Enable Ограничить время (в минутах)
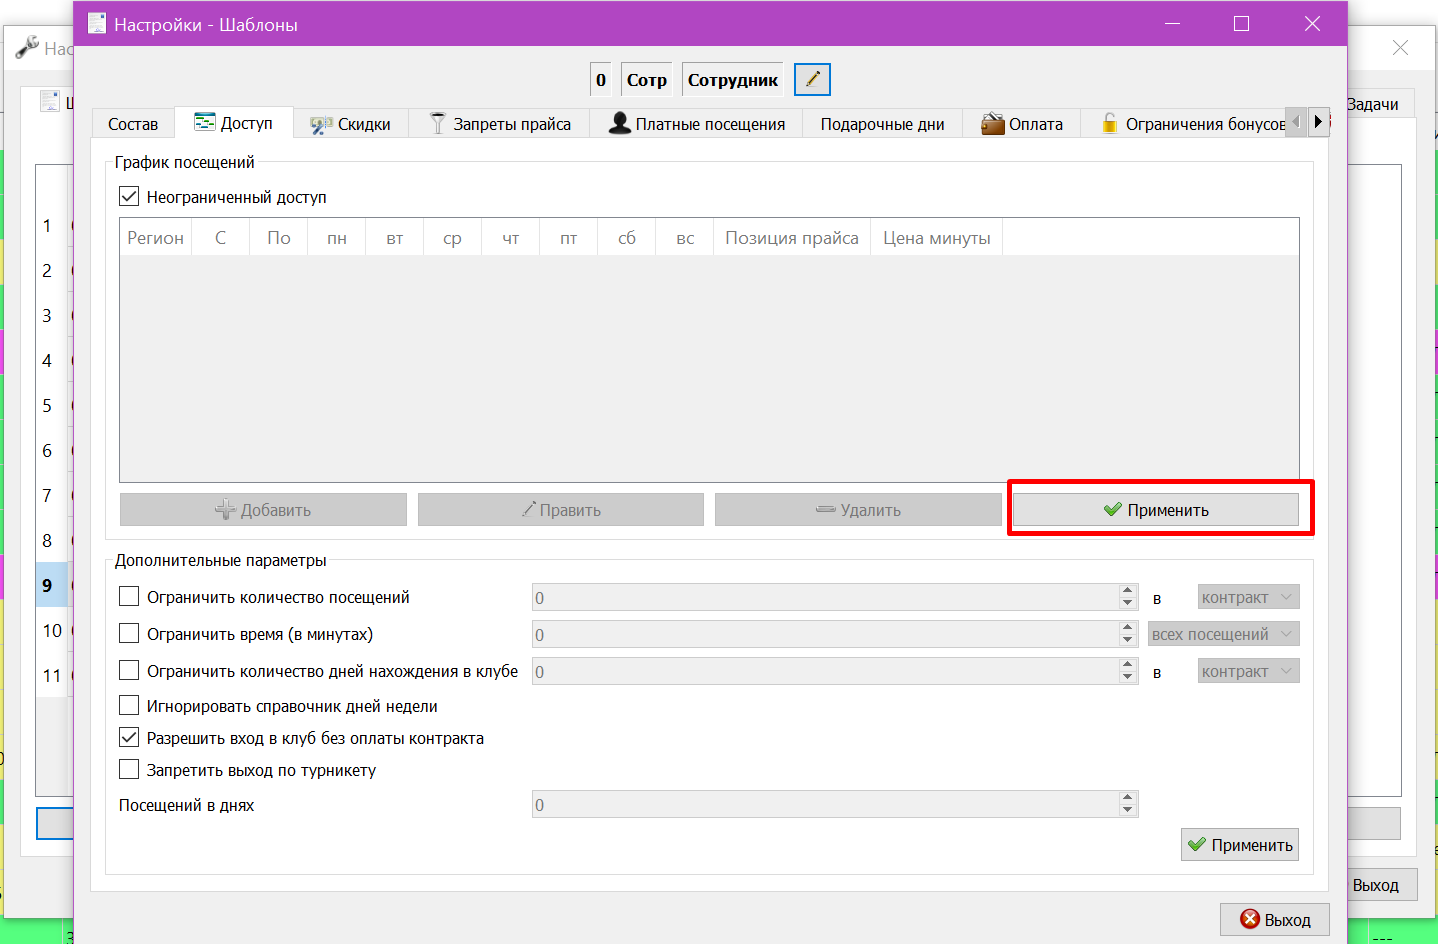1438x944 pixels. click(129, 634)
